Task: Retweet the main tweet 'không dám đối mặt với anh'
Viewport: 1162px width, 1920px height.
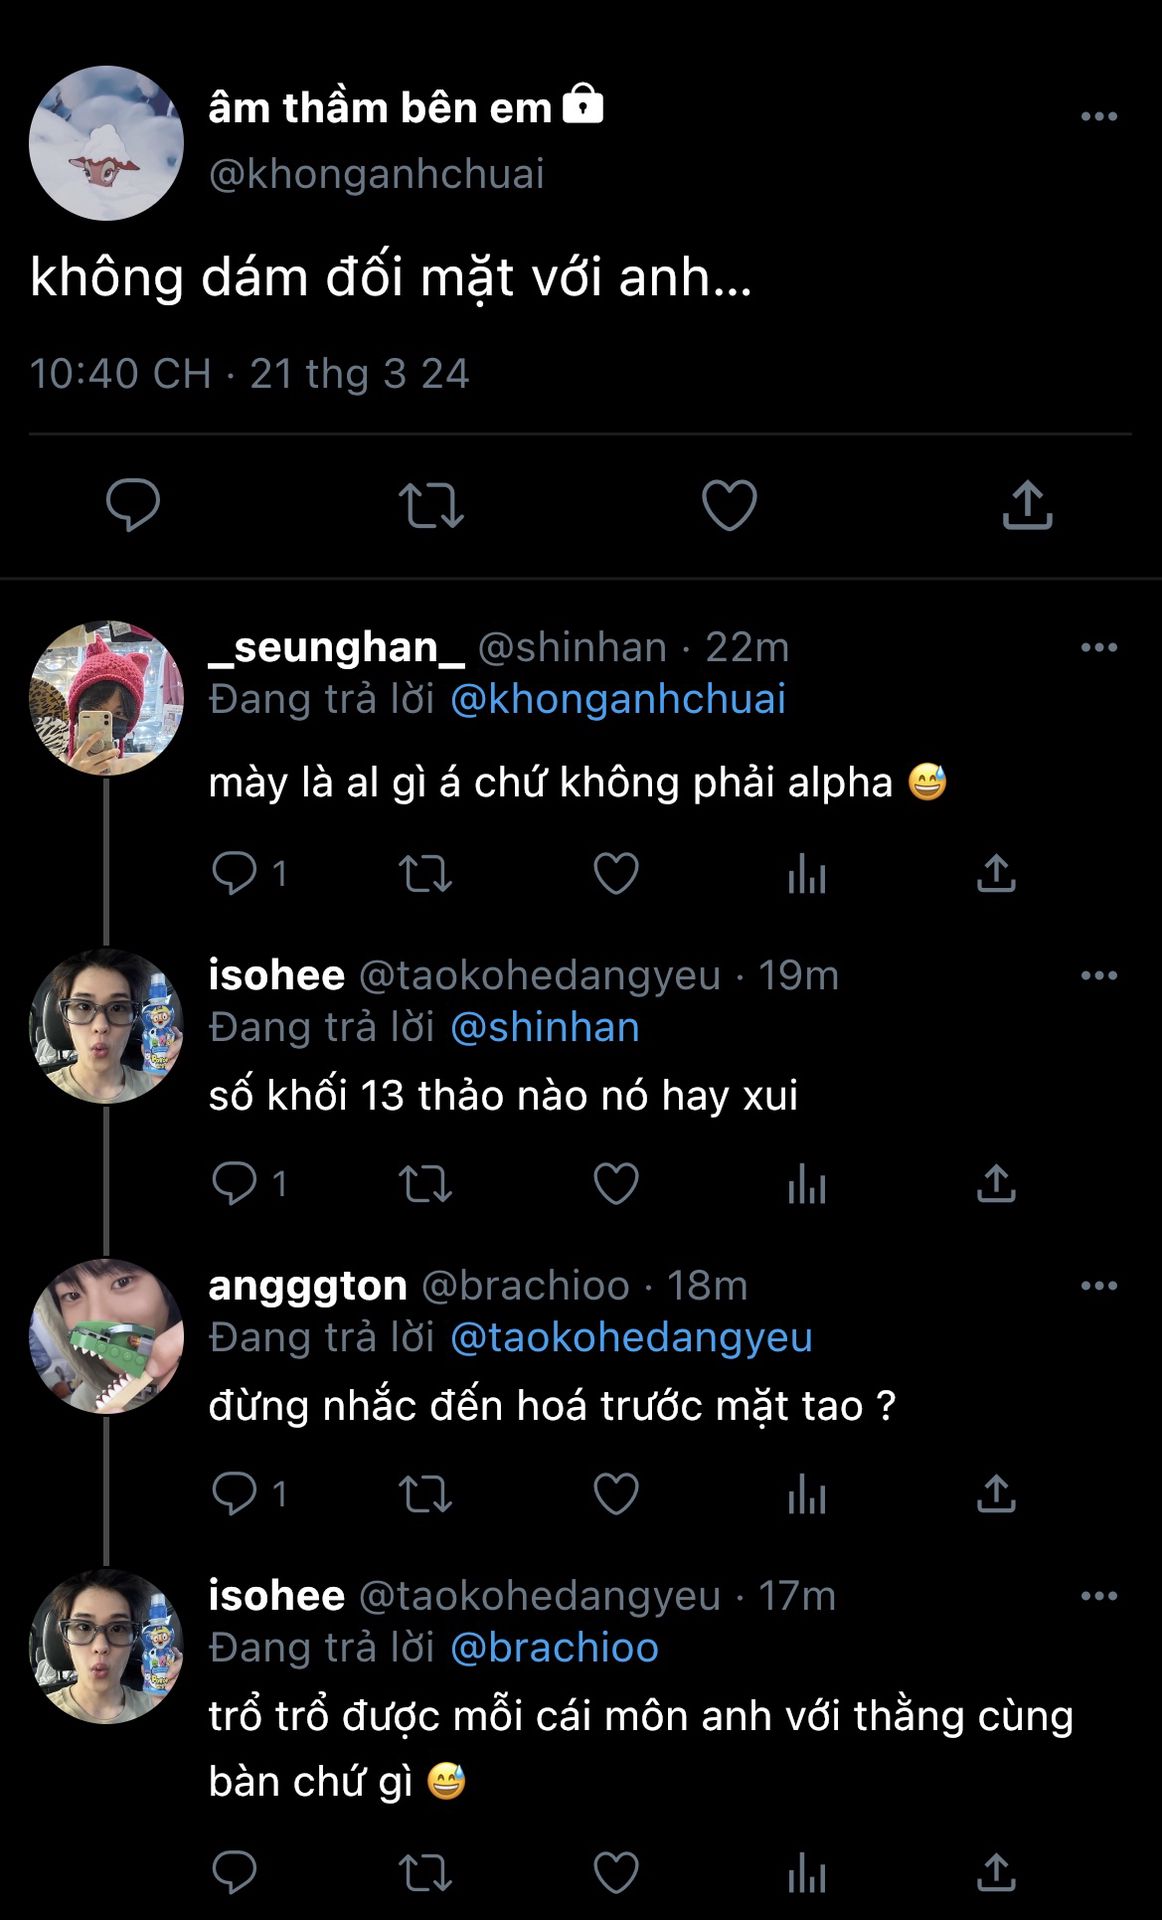Action: click(x=431, y=505)
